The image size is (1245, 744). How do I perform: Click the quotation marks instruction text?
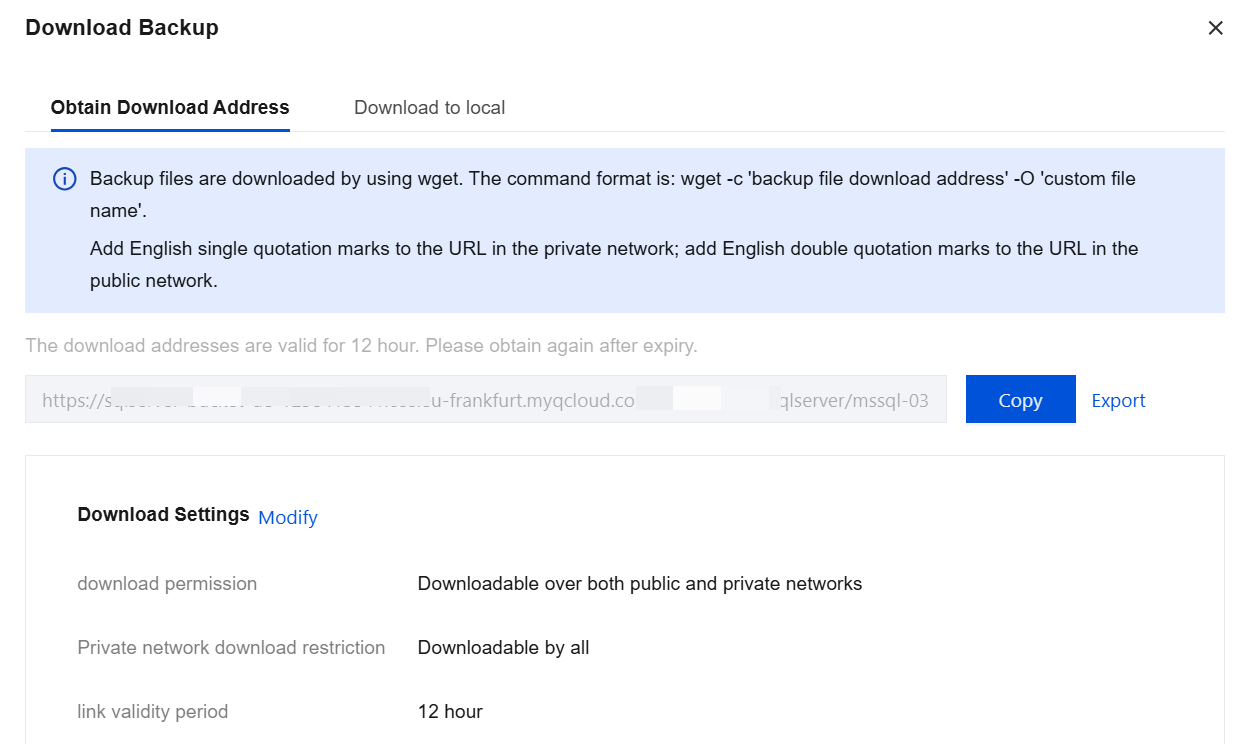pos(613,249)
